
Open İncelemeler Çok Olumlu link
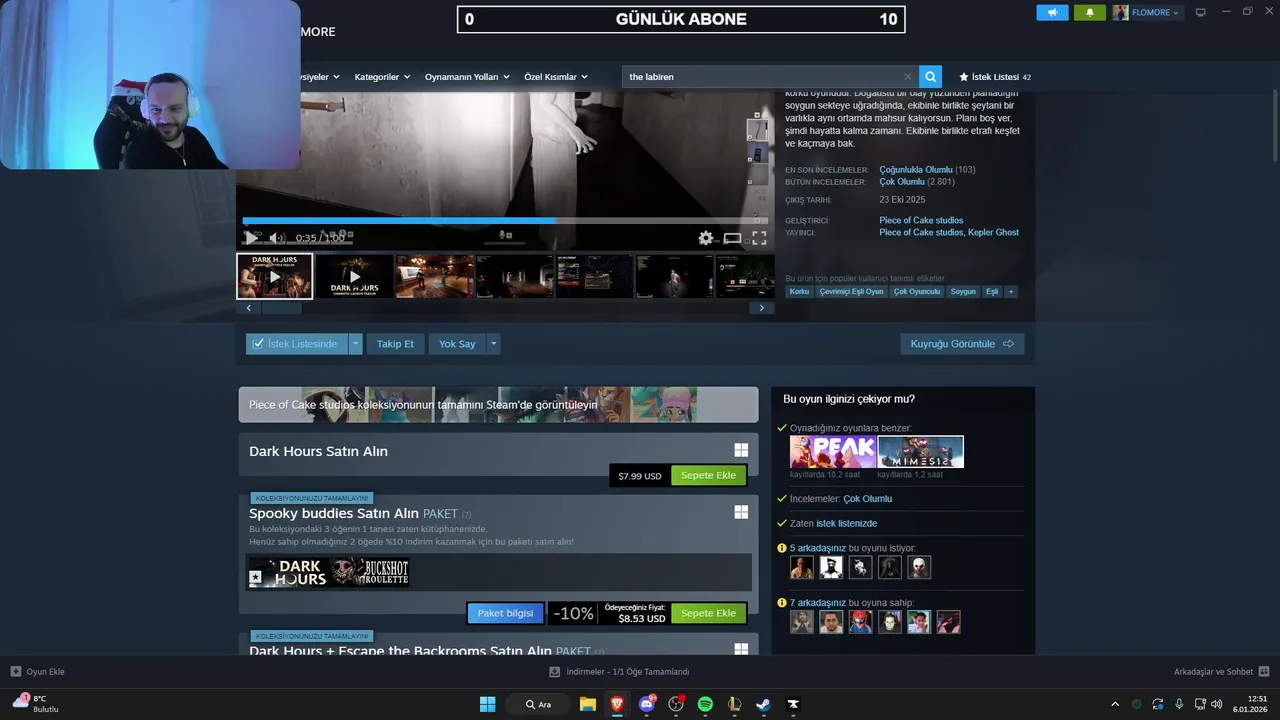pos(867,499)
